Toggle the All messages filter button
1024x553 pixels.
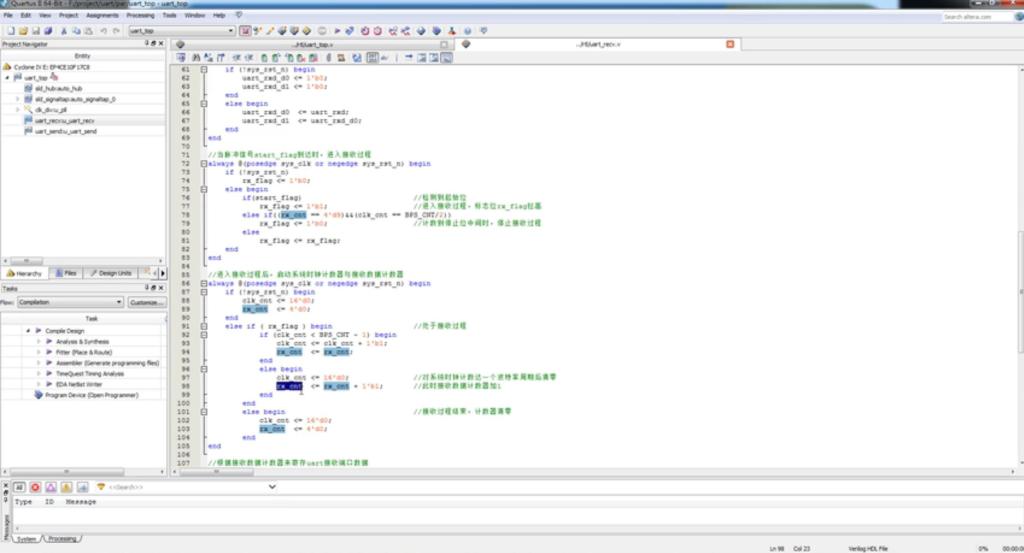[x=19, y=487]
